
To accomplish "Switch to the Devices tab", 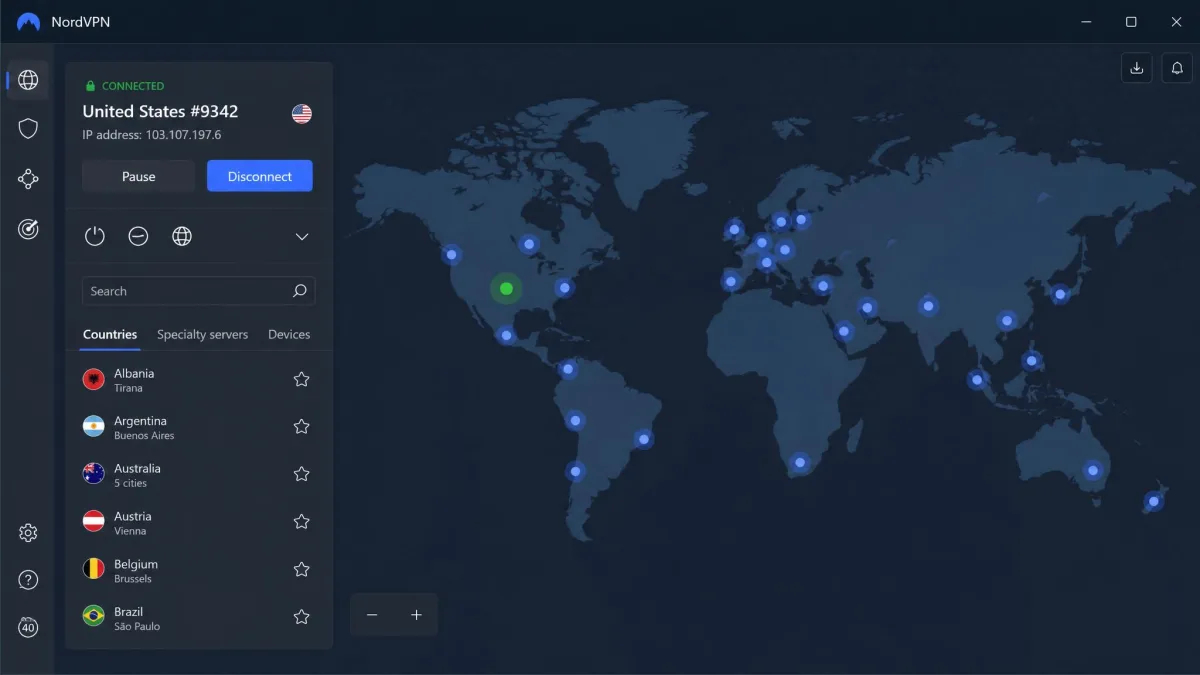I will pyautogui.click(x=289, y=335).
